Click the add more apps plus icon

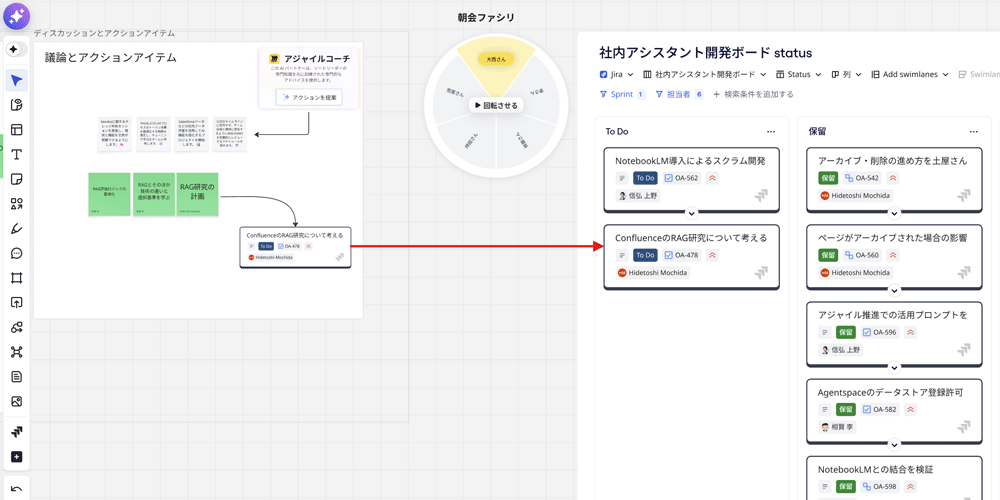coord(17,457)
